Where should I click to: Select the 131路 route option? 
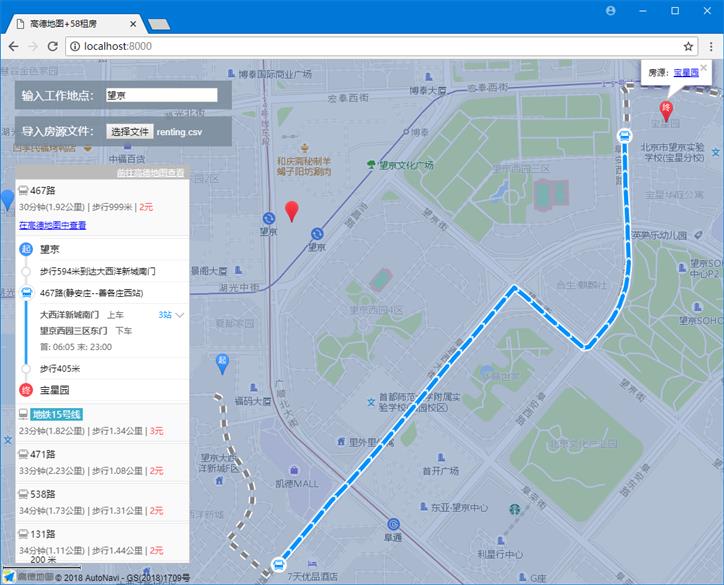click(x=103, y=542)
